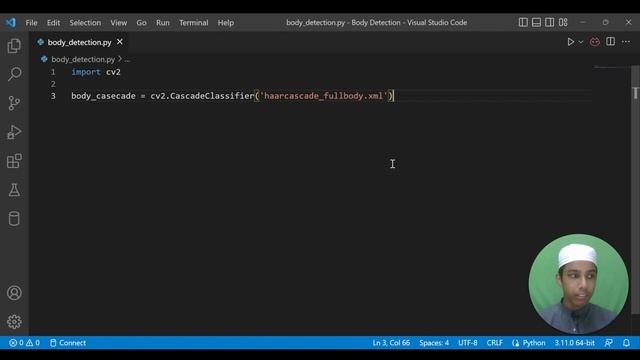
Task: Open the Search view
Action: tap(14, 74)
